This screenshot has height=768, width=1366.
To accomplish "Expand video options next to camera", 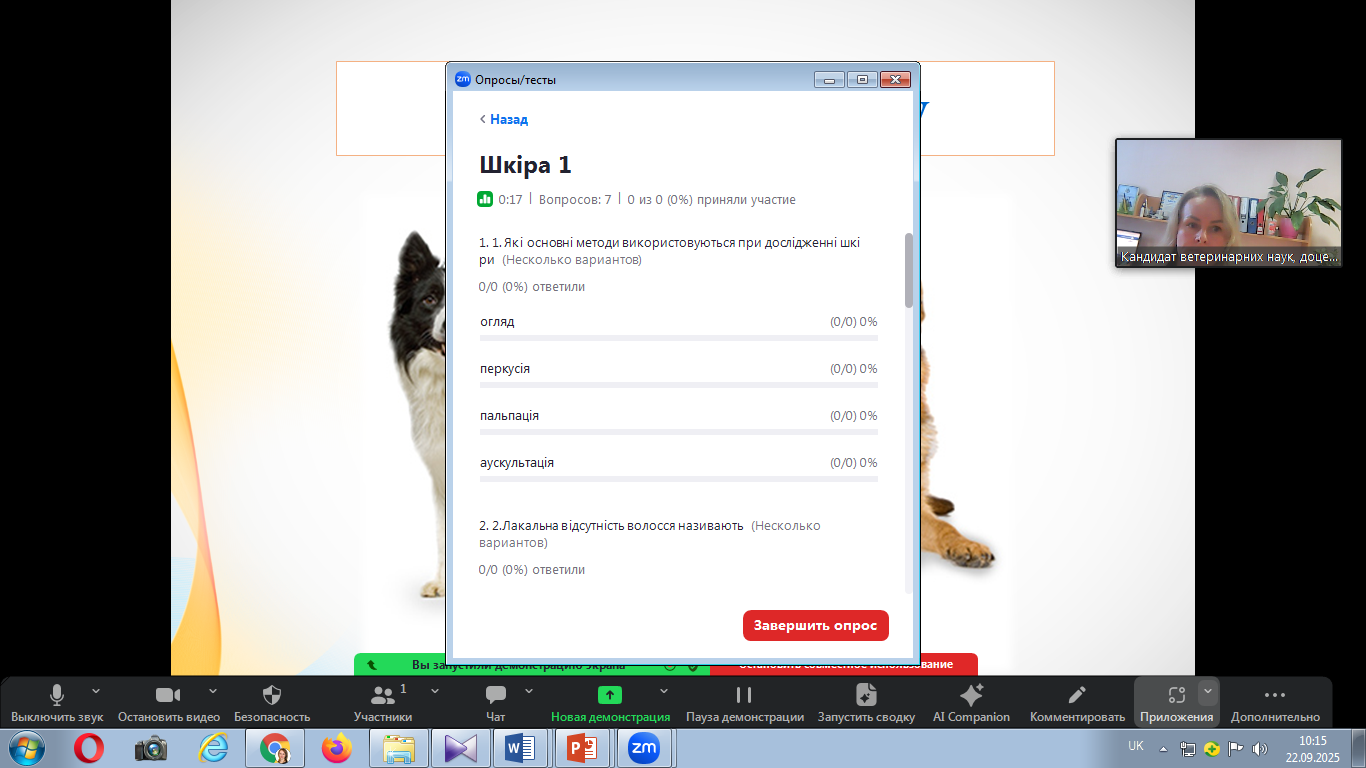I will point(213,691).
